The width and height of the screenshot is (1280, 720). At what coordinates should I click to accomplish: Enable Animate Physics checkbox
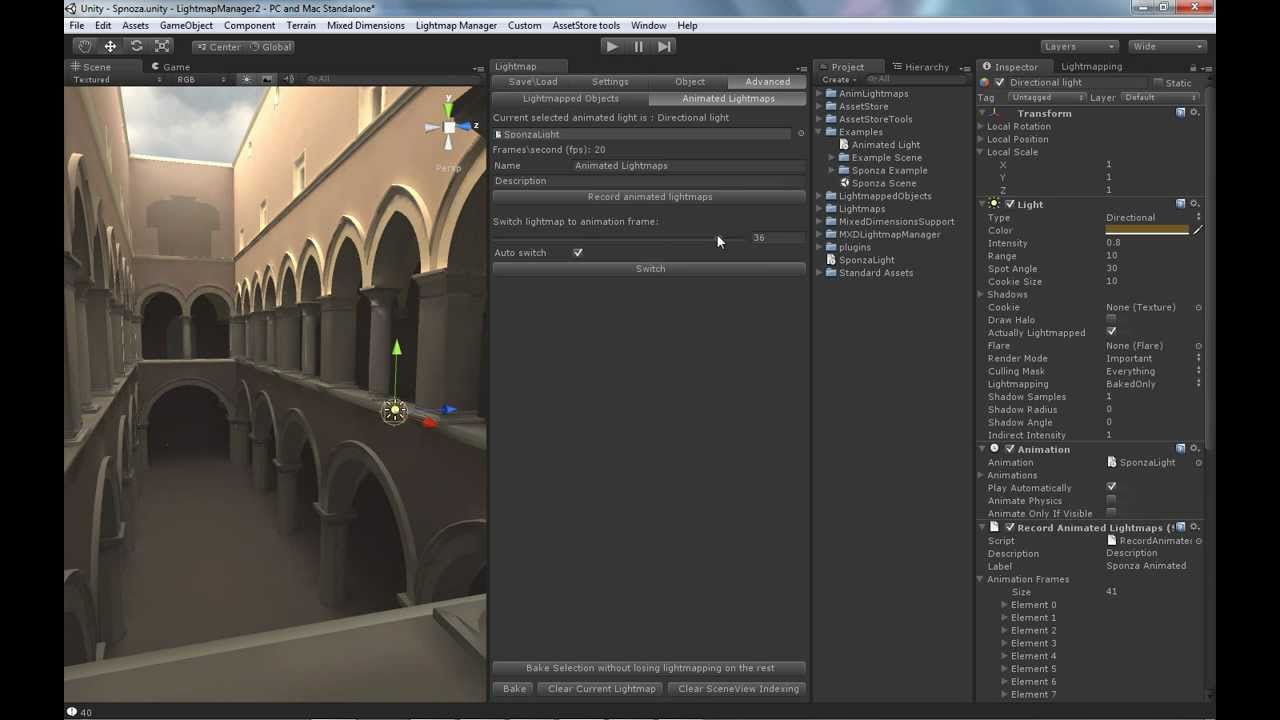[x=1111, y=500]
